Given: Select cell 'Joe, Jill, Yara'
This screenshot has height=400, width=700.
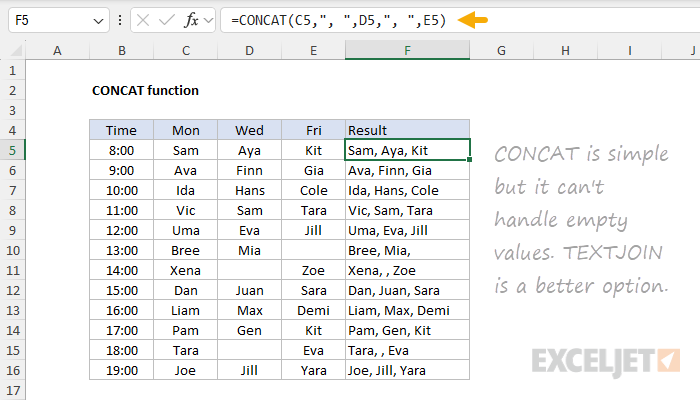Looking at the screenshot, I should tap(407, 371).
